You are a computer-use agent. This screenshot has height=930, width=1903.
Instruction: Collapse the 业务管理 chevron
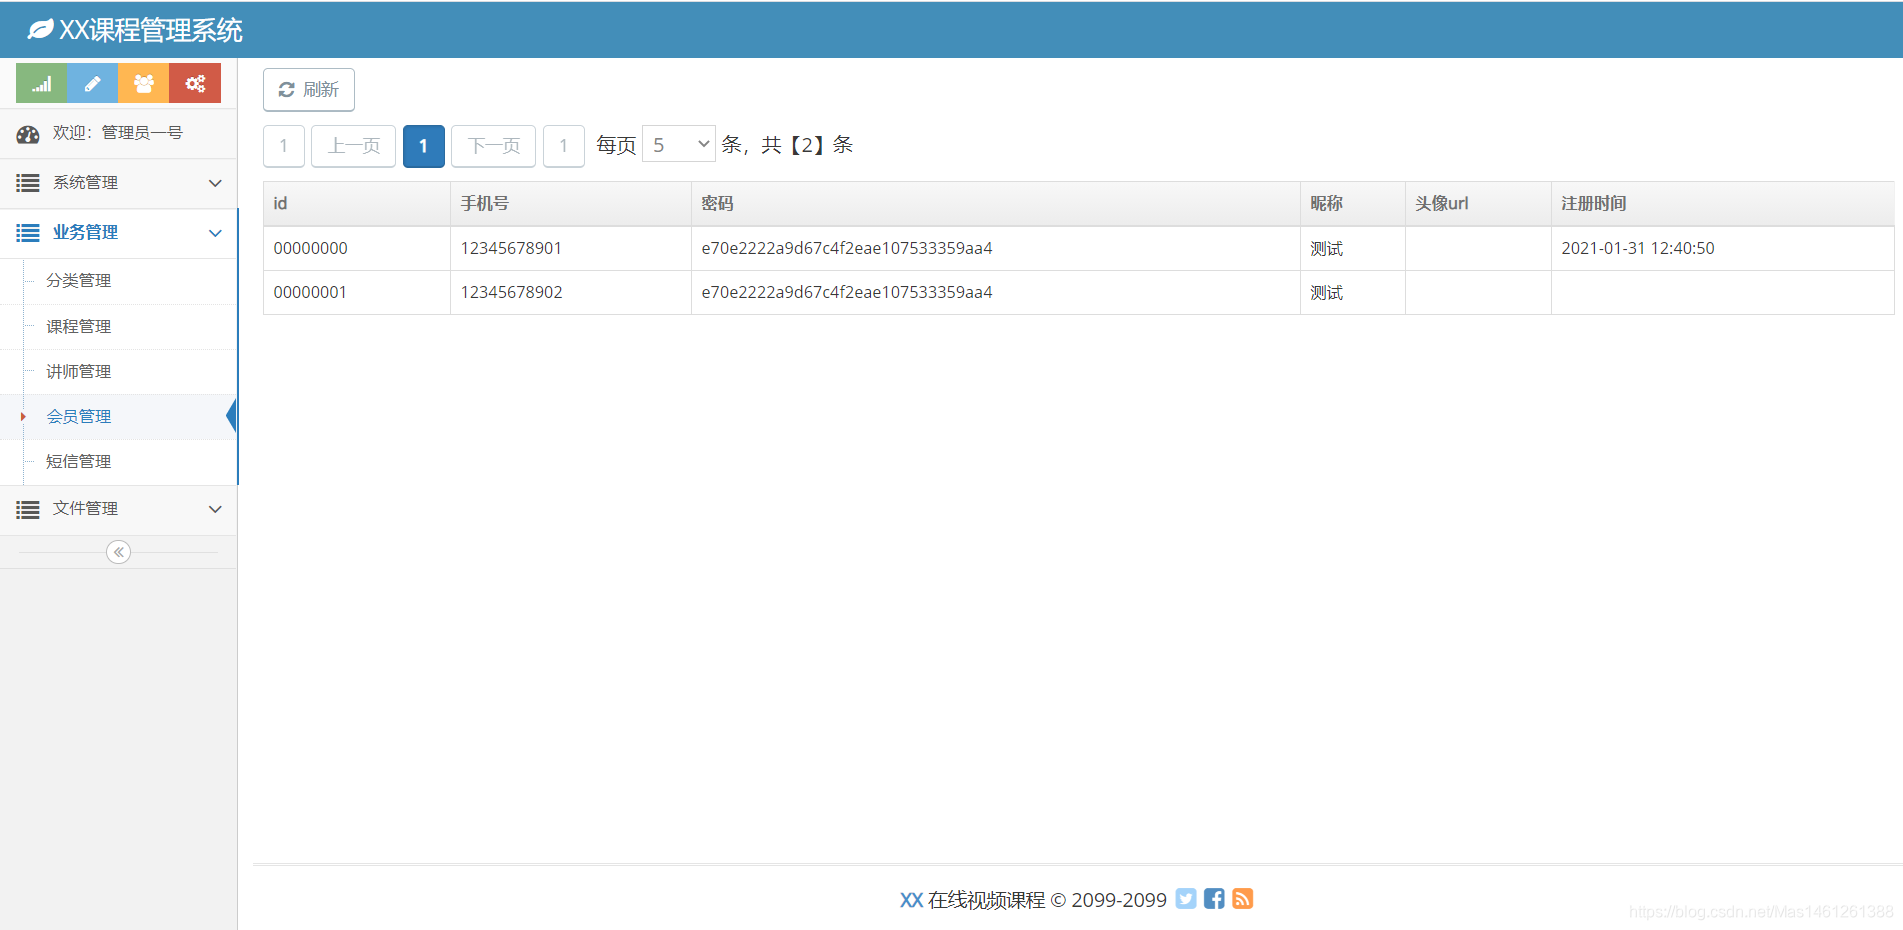[x=215, y=233]
